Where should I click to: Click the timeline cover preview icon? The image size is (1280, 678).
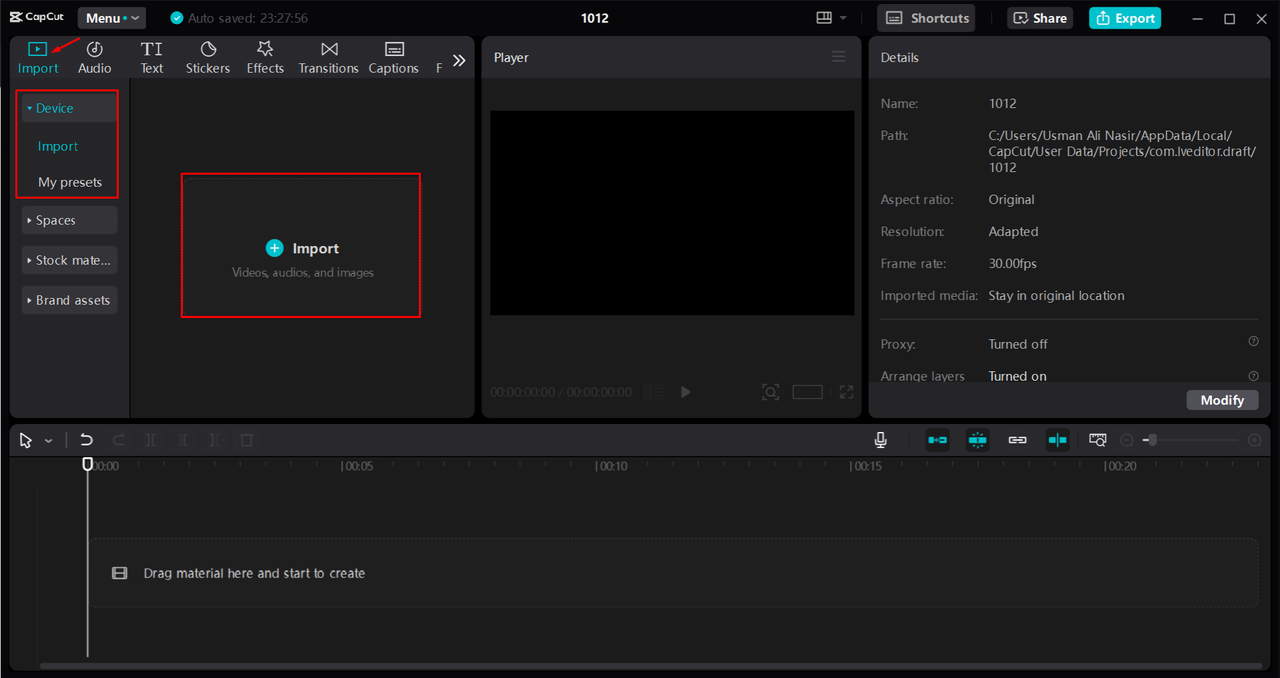coord(1097,440)
